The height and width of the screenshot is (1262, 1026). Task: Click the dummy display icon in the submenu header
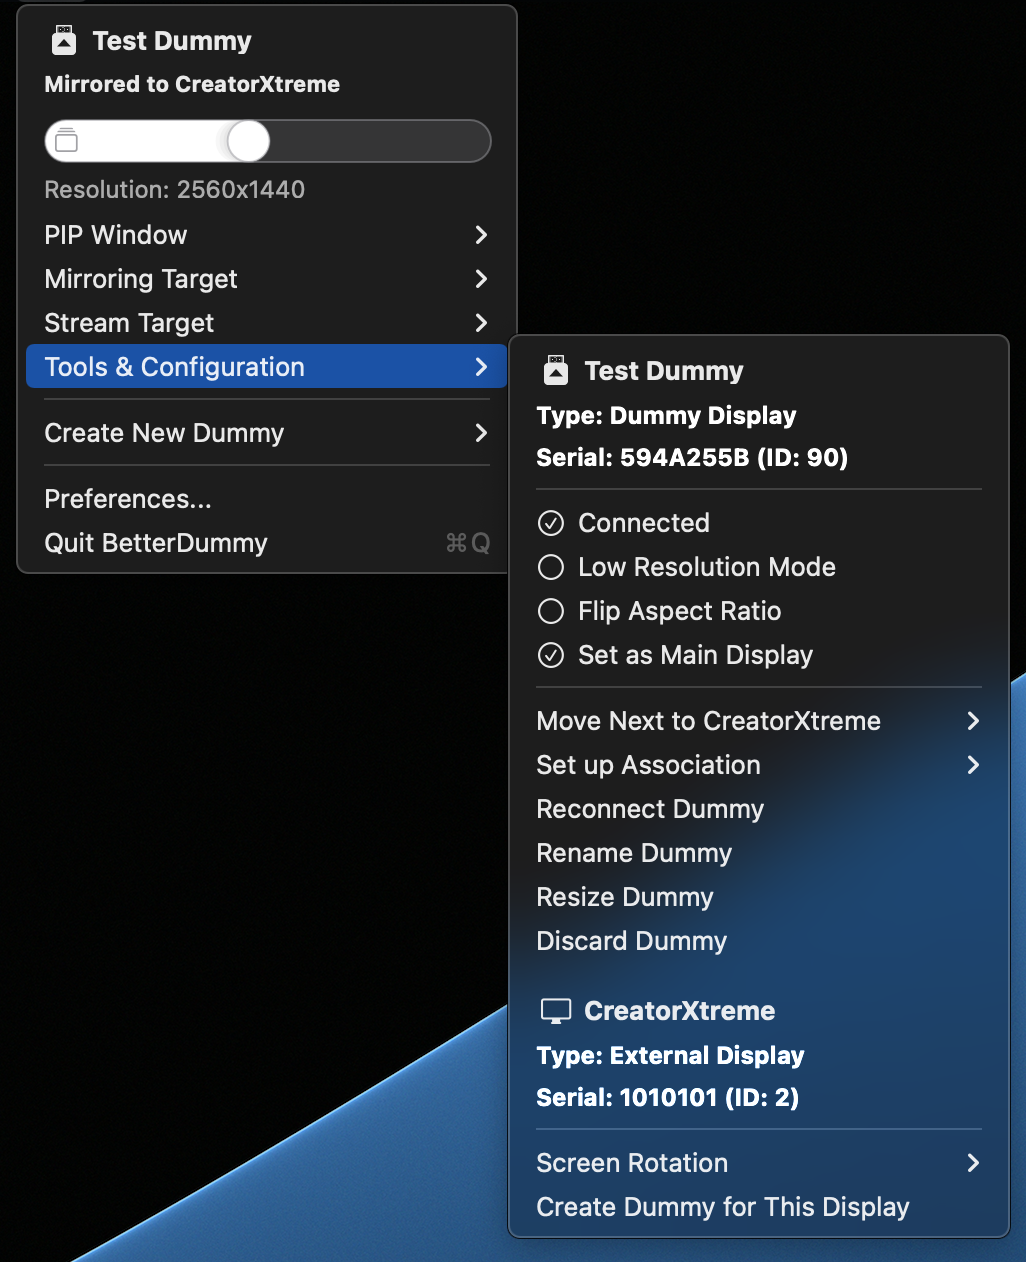(x=556, y=370)
